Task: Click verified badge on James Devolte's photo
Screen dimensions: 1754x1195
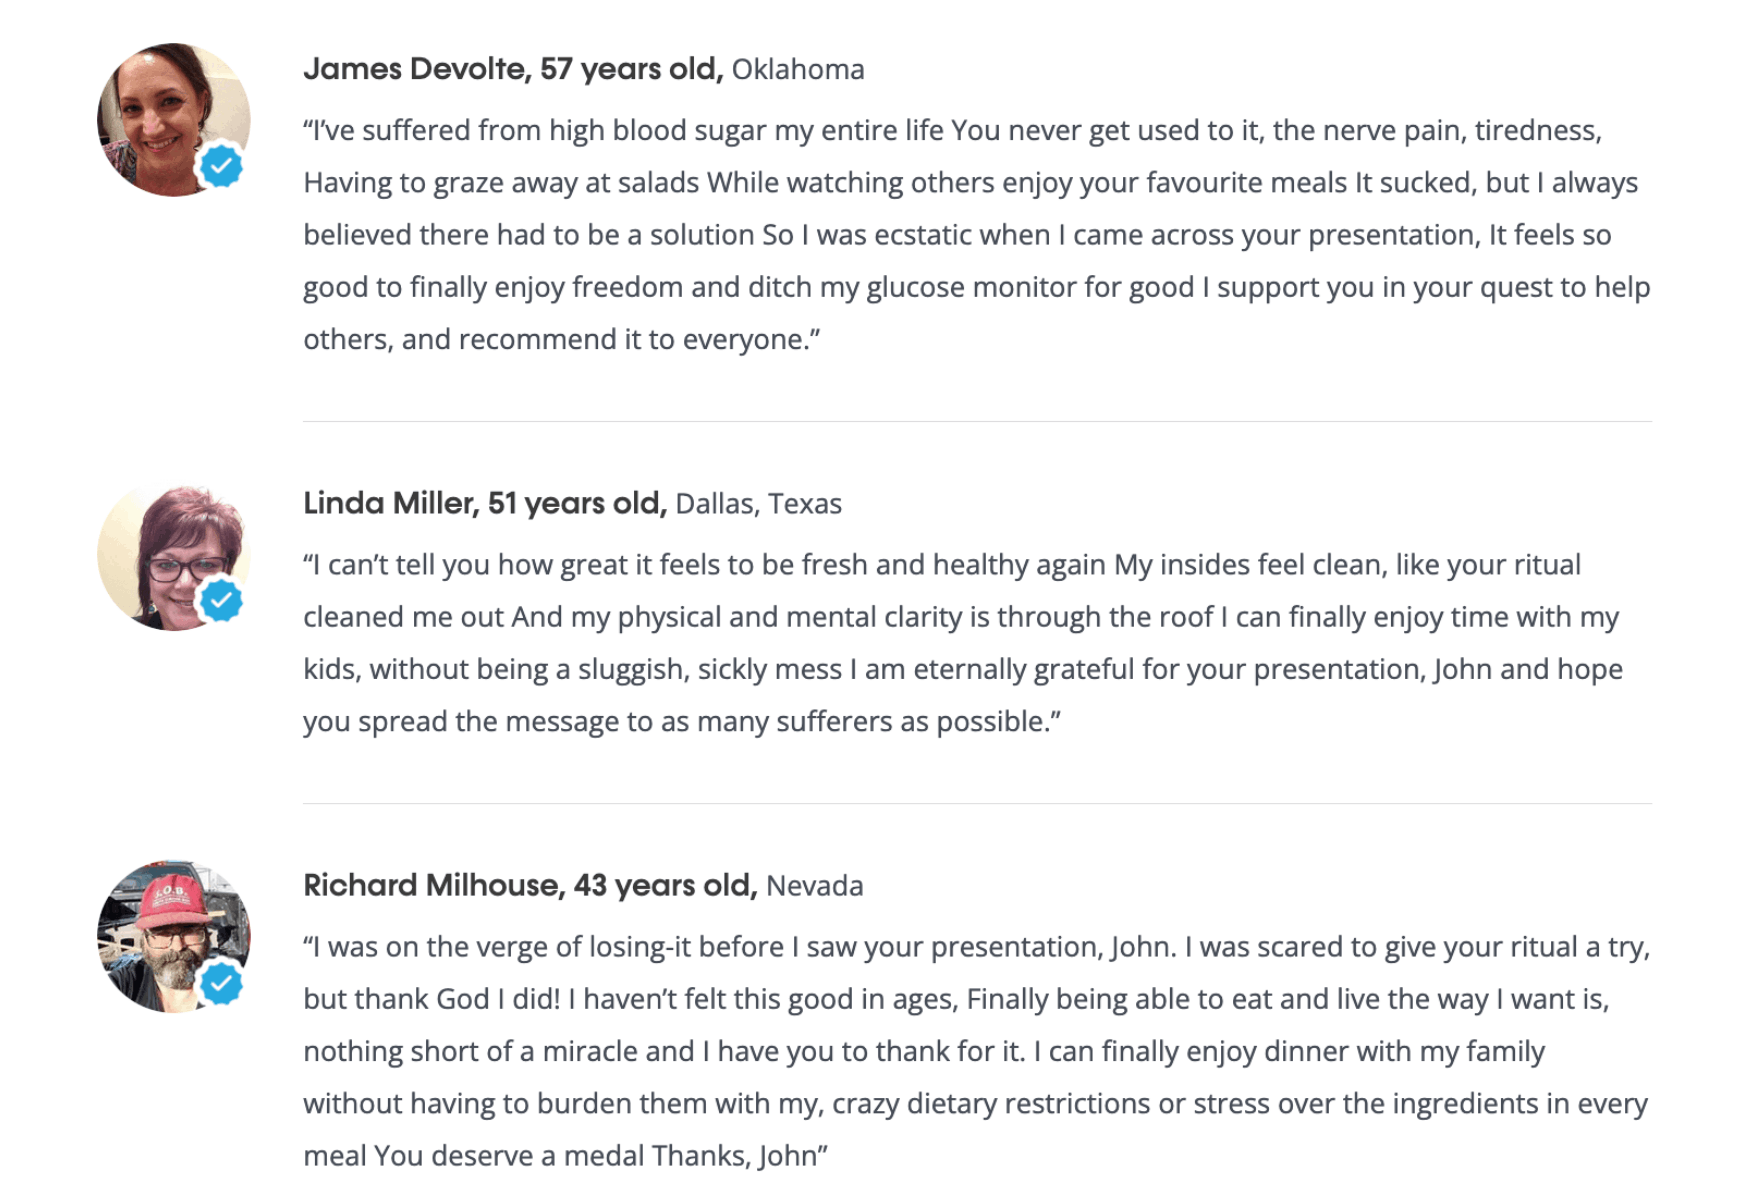Action: coord(222,166)
